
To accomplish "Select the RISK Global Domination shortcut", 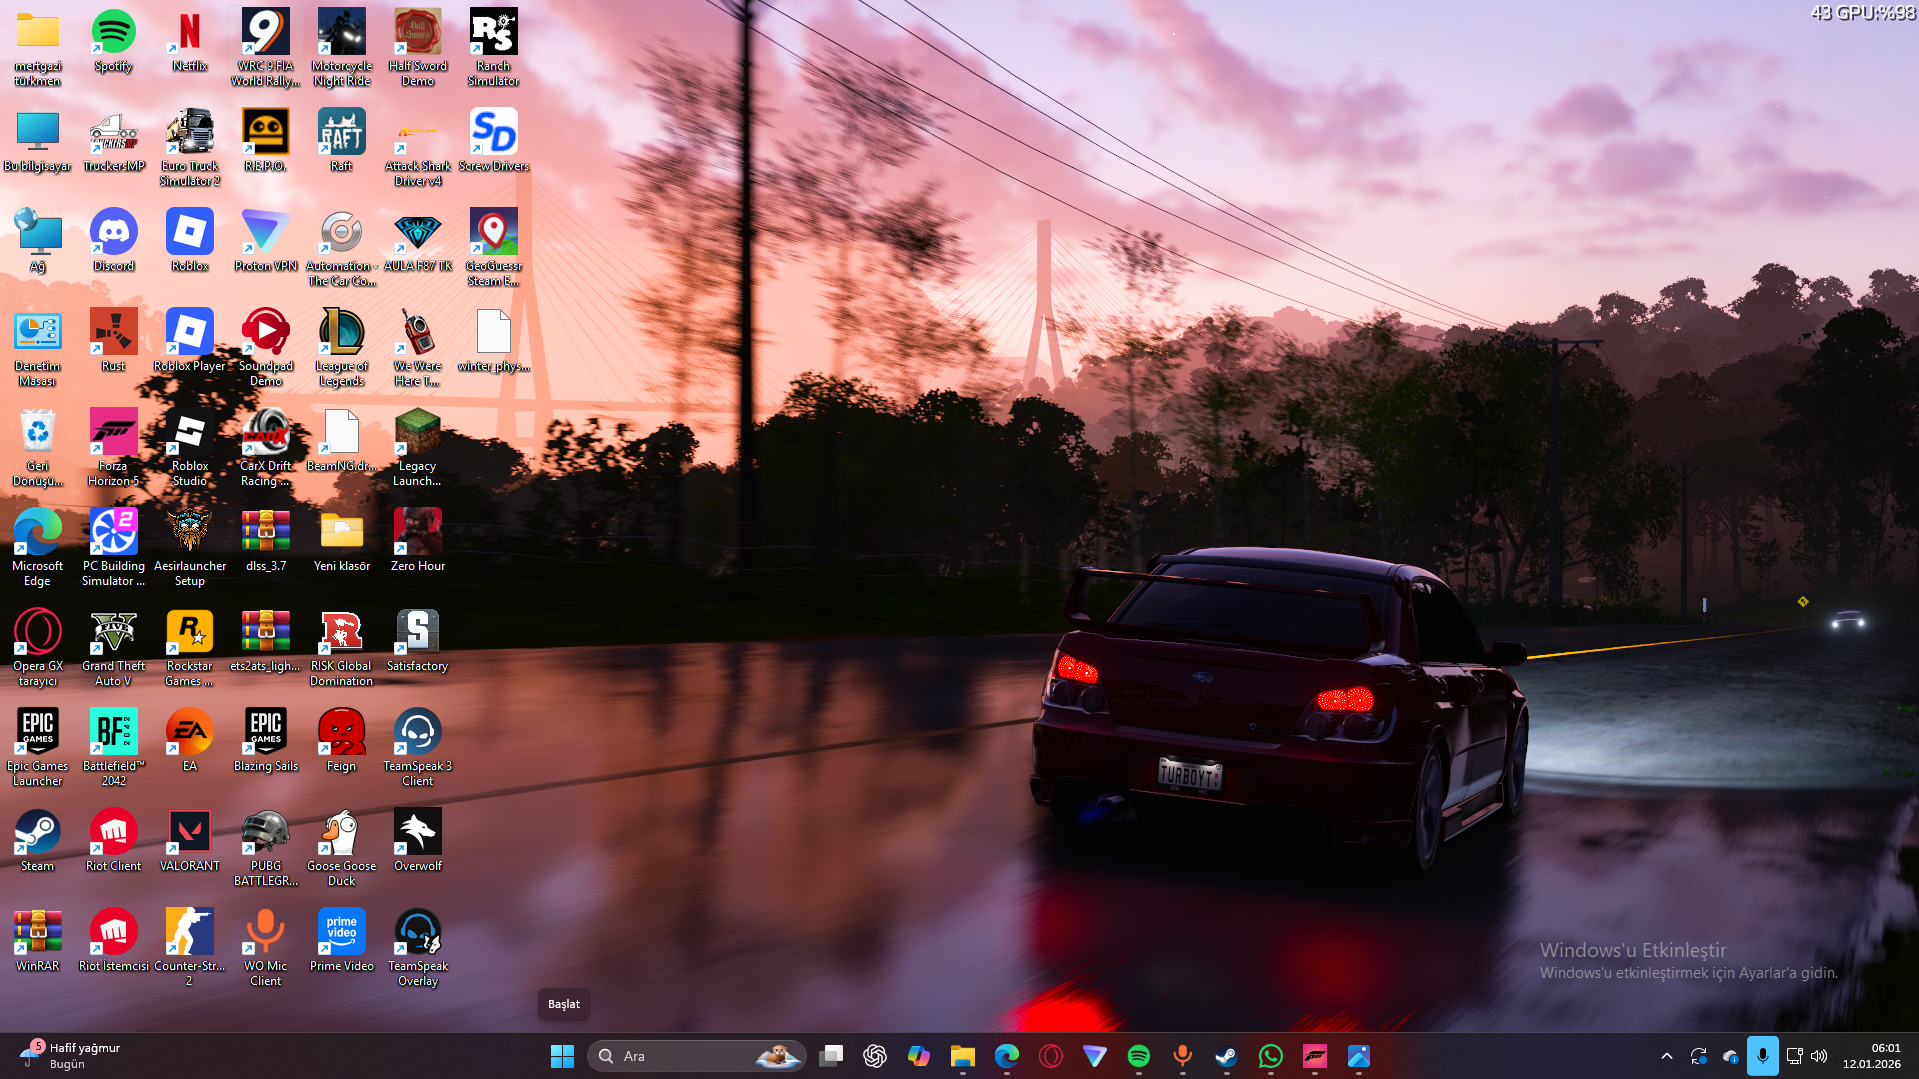I will [x=342, y=648].
